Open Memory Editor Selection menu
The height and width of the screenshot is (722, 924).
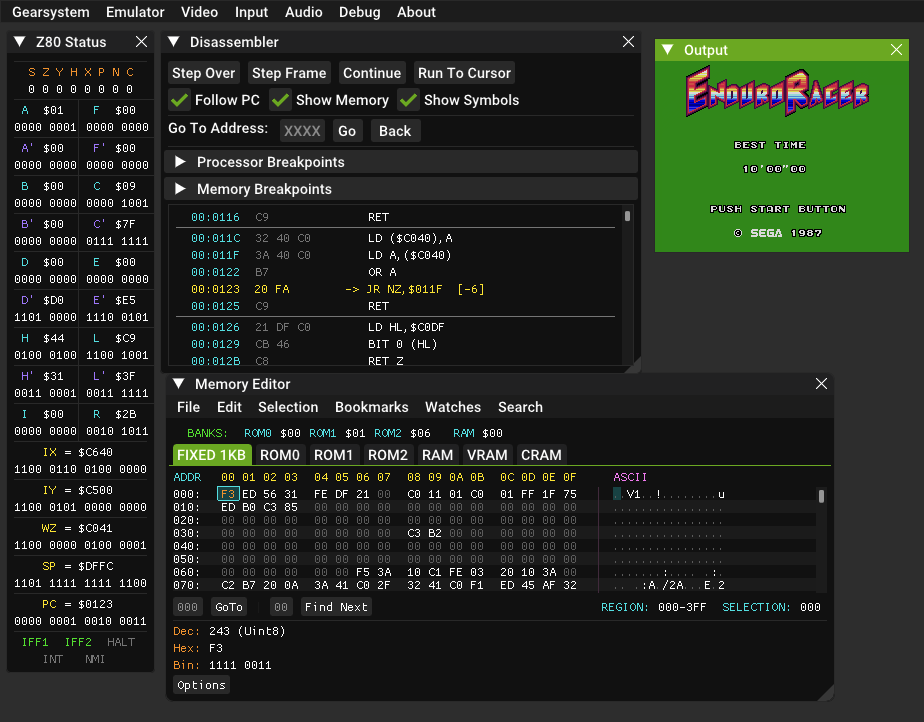pos(288,407)
